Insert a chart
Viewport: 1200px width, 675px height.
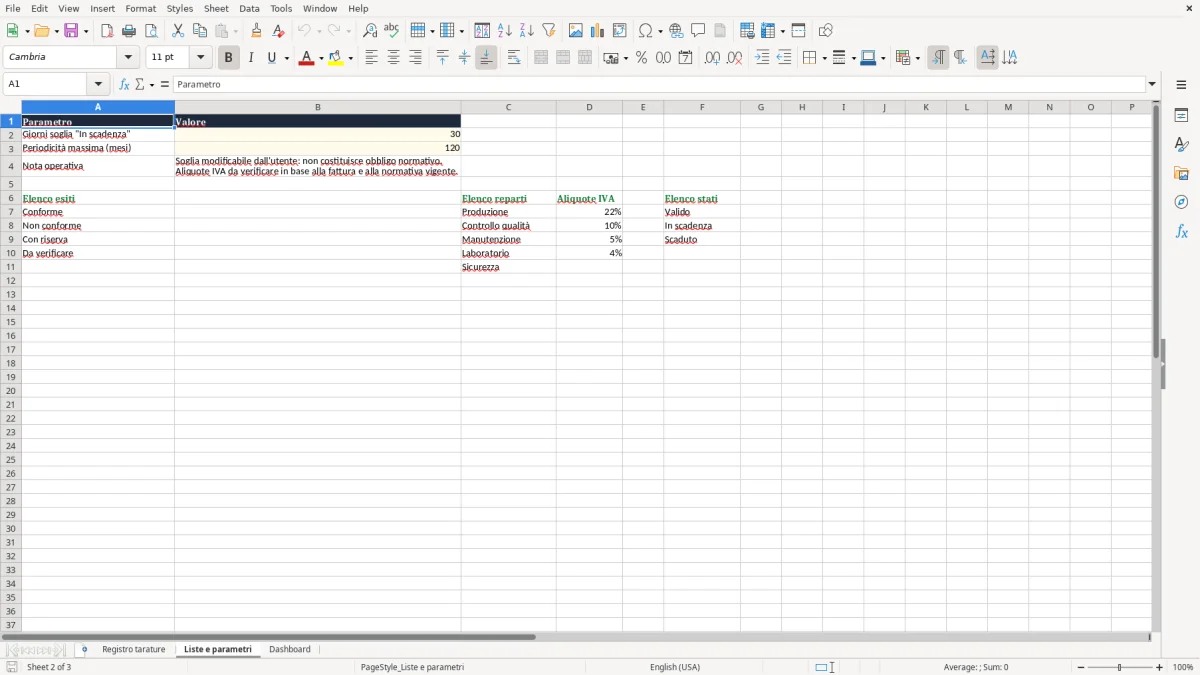coord(598,31)
